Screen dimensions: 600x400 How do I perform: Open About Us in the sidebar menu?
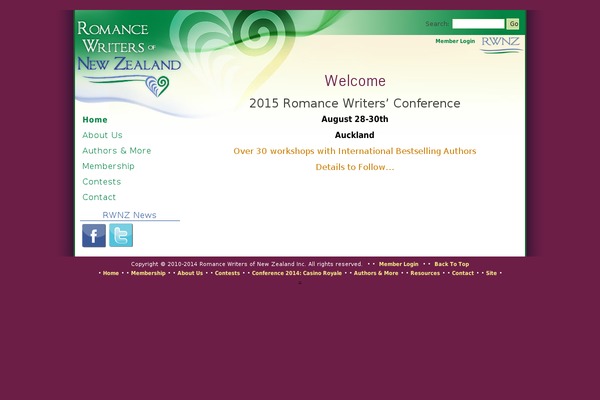[102, 135]
